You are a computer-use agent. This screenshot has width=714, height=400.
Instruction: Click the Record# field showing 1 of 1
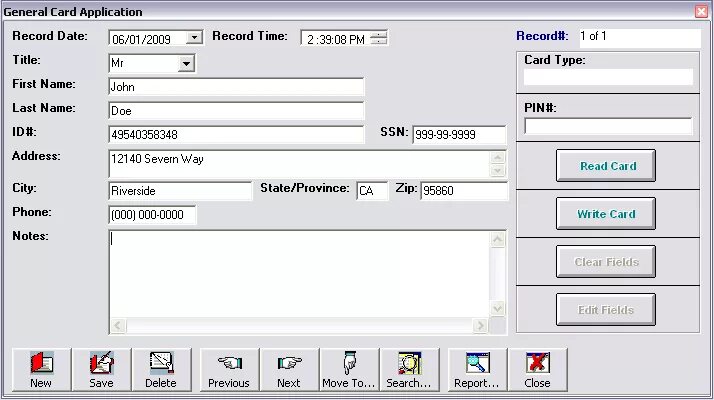tap(640, 38)
